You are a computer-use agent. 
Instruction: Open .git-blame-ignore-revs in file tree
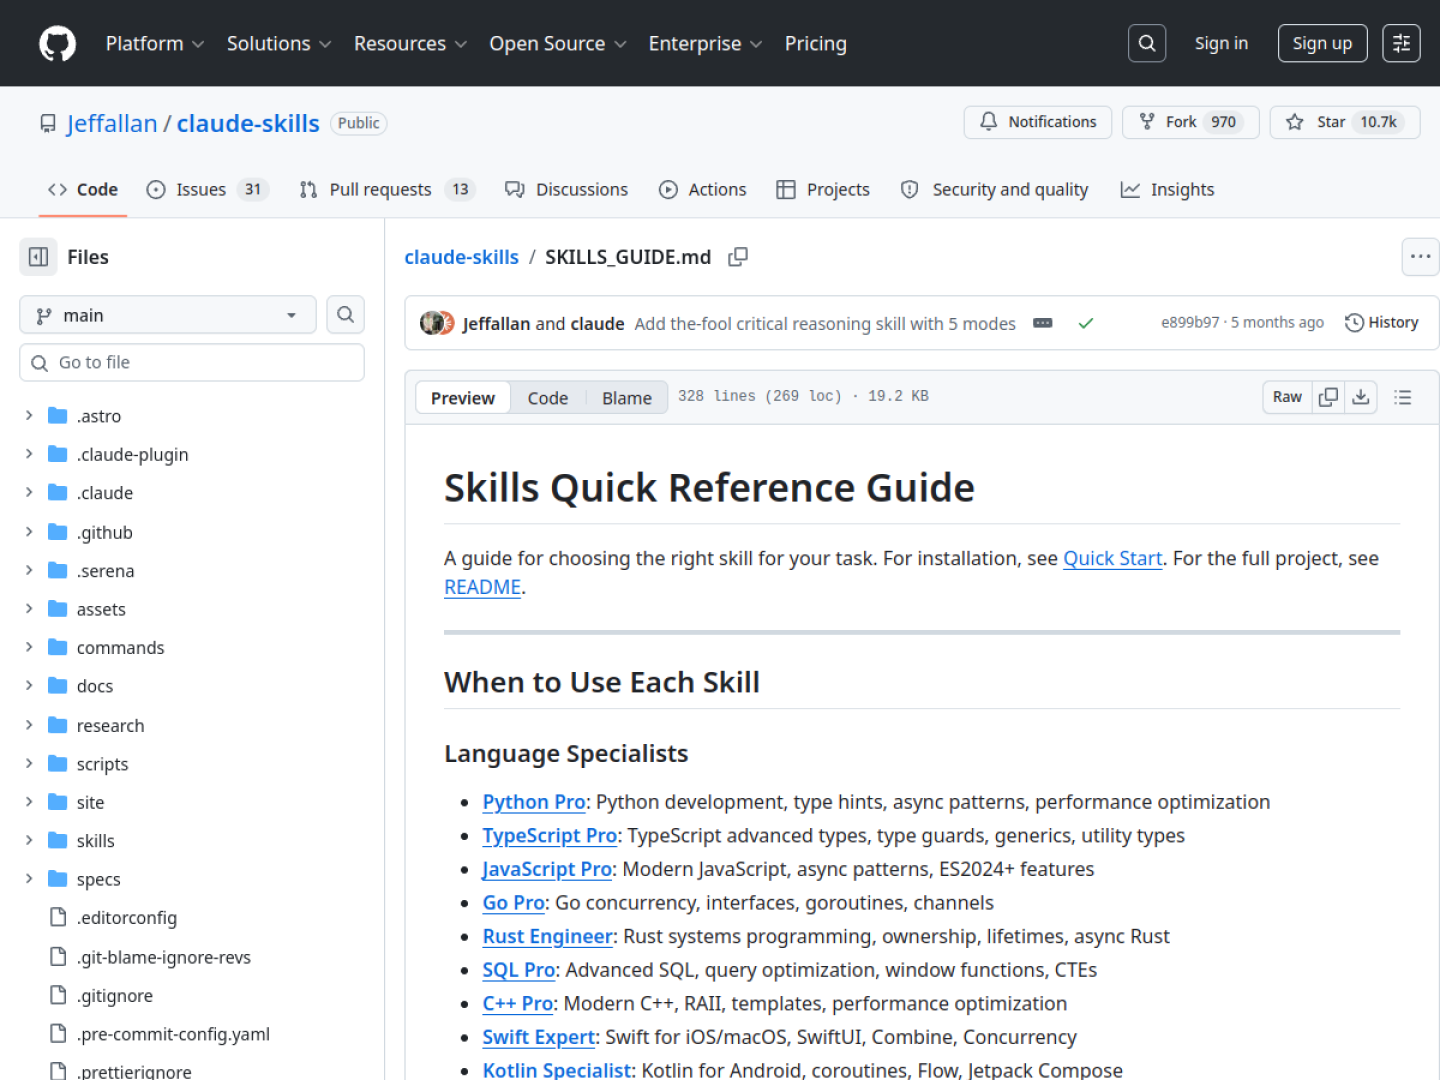click(x=164, y=957)
